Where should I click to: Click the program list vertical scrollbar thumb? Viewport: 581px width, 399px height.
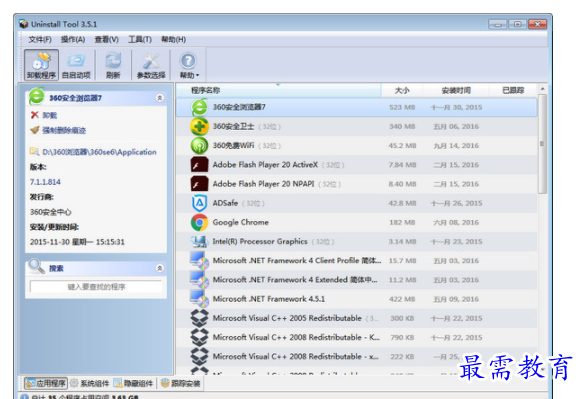(542, 144)
